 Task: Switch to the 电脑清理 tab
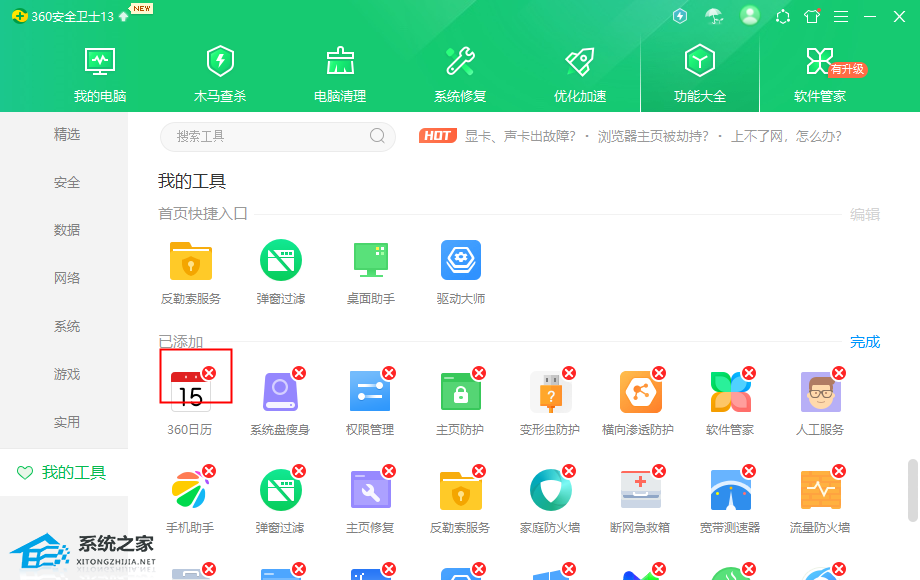click(x=340, y=74)
